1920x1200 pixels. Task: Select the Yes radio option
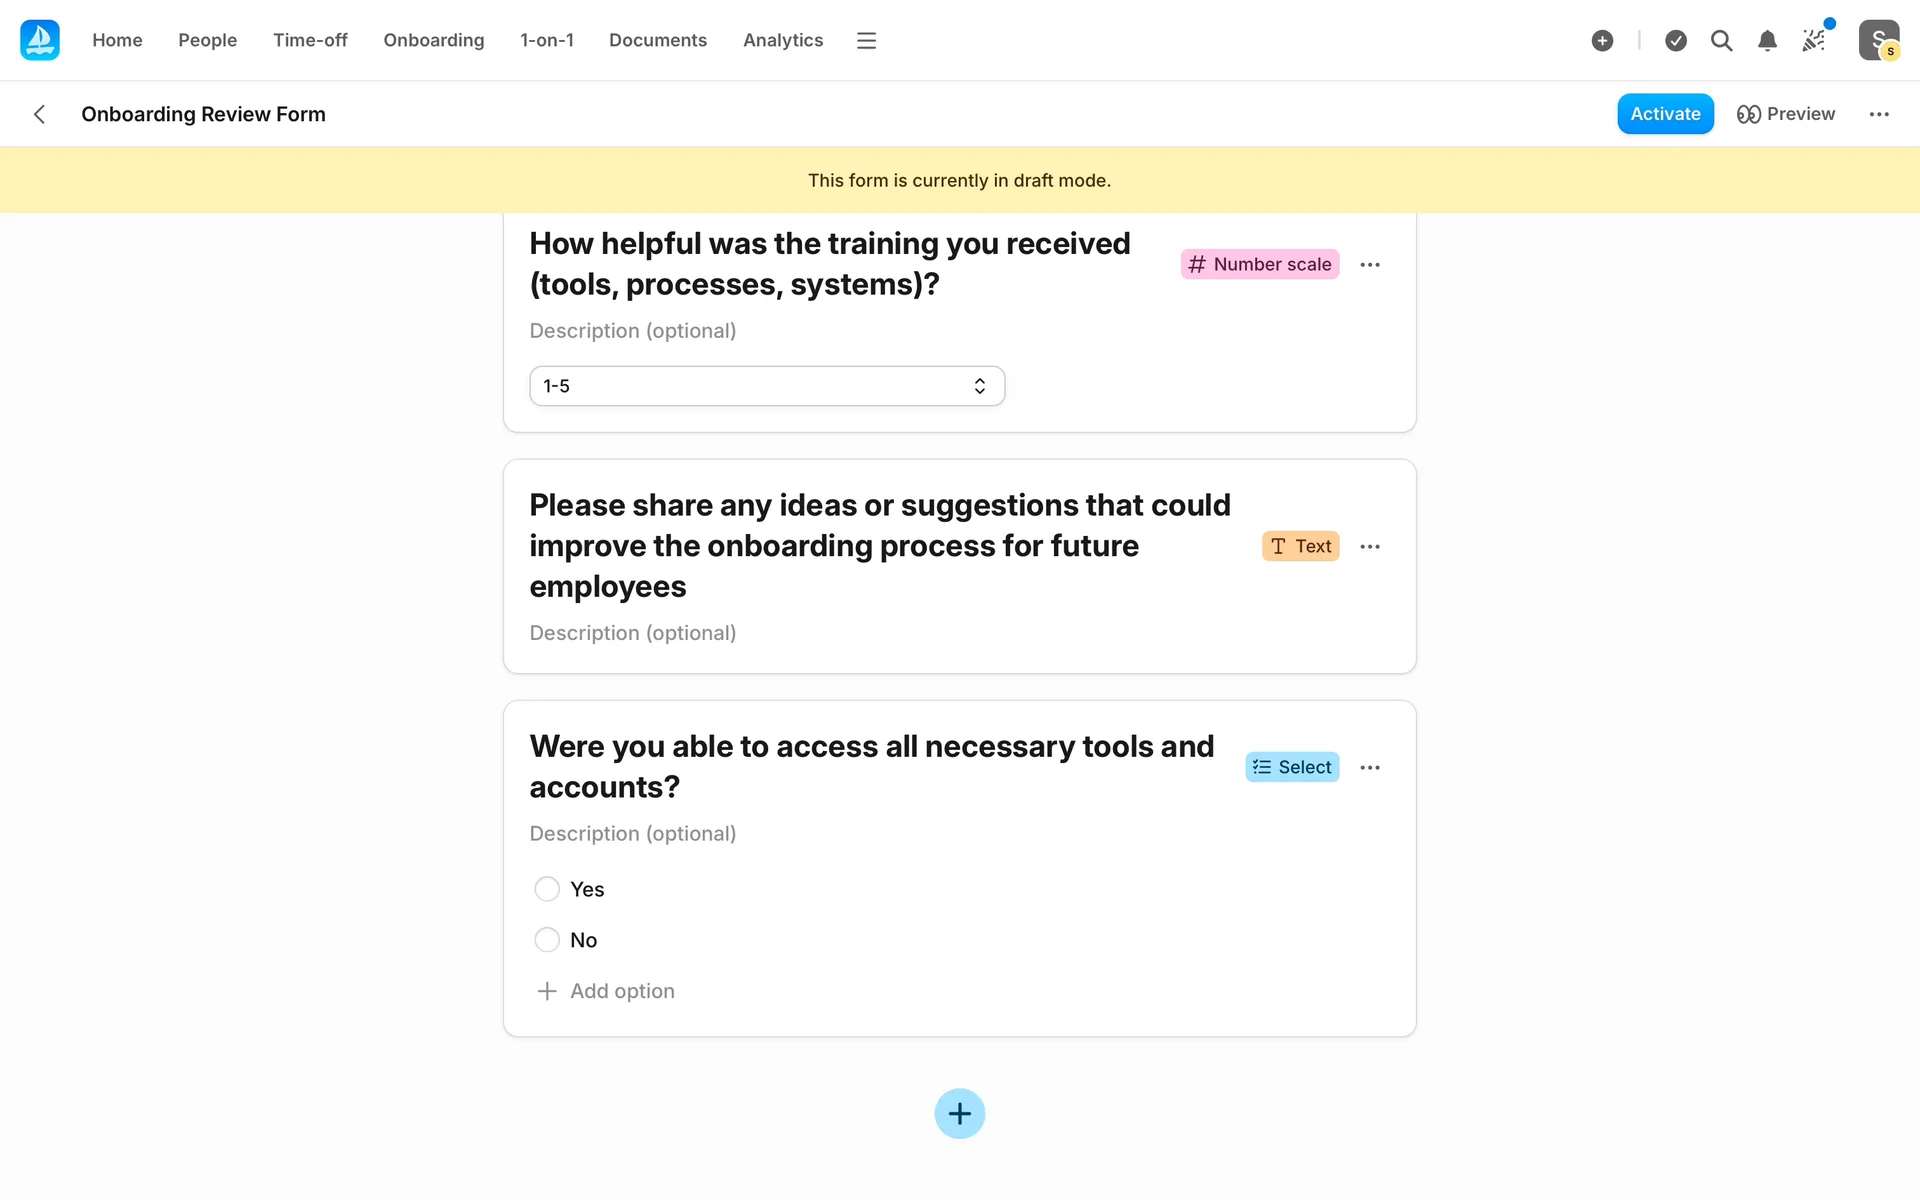[547, 889]
